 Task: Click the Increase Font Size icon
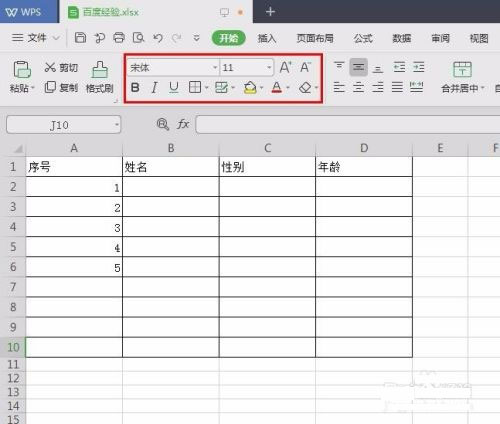pos(285,67)
